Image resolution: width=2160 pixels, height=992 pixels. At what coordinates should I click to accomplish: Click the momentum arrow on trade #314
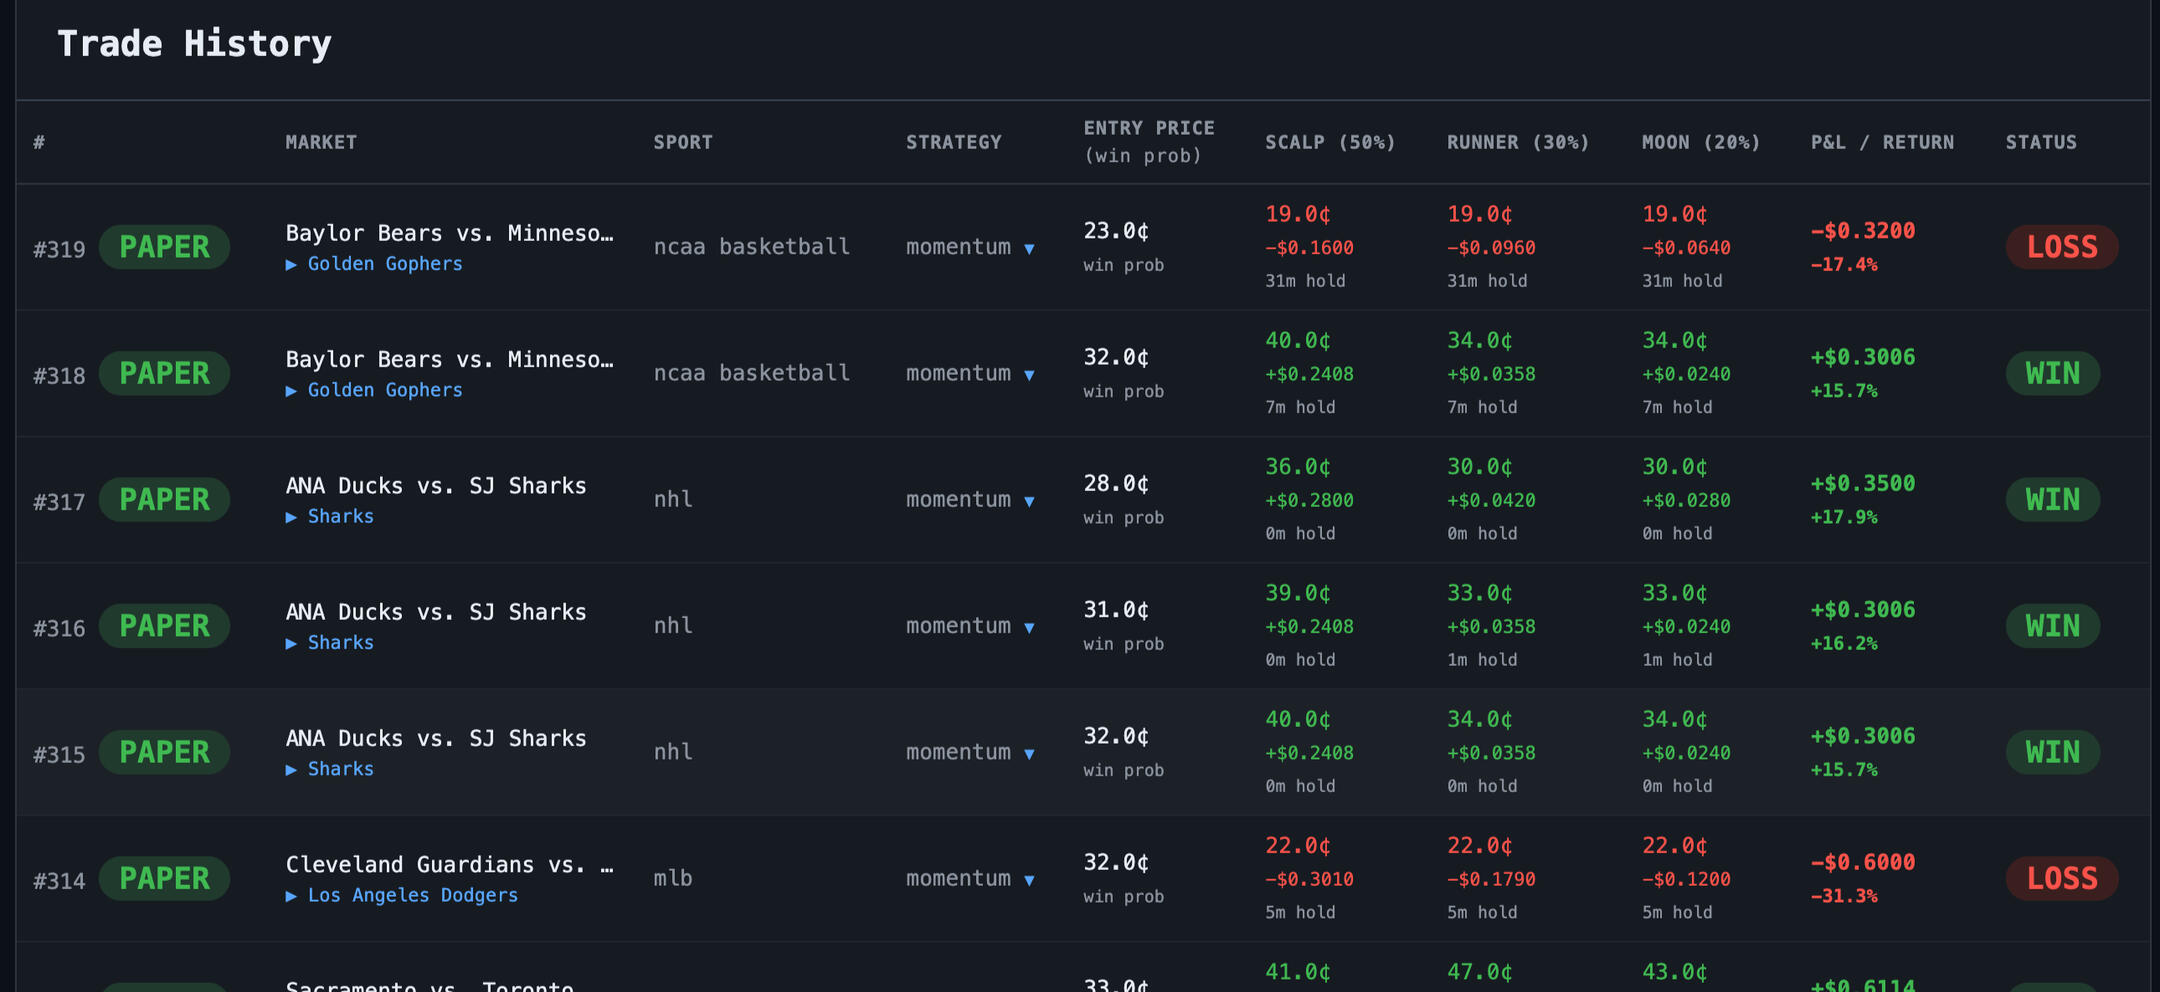(x=1029, y=880)
